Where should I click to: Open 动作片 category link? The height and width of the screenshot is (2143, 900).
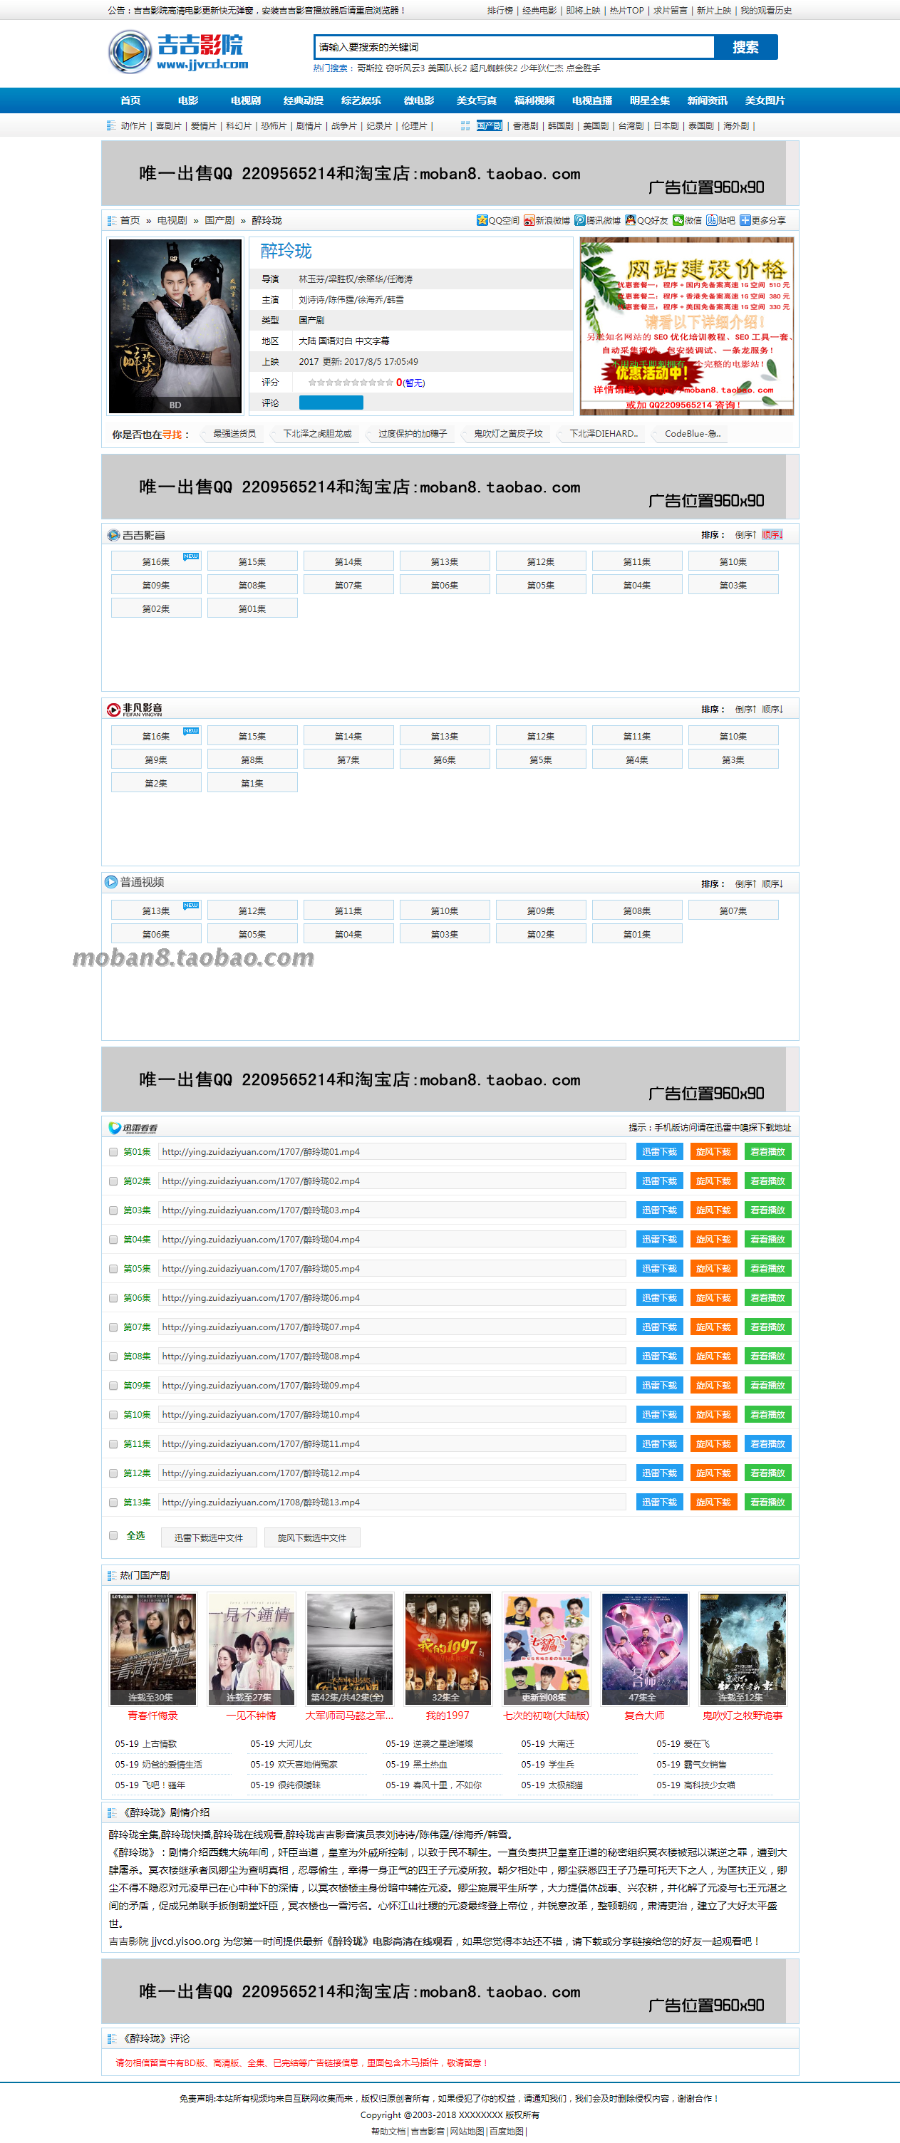click(133, 126)
